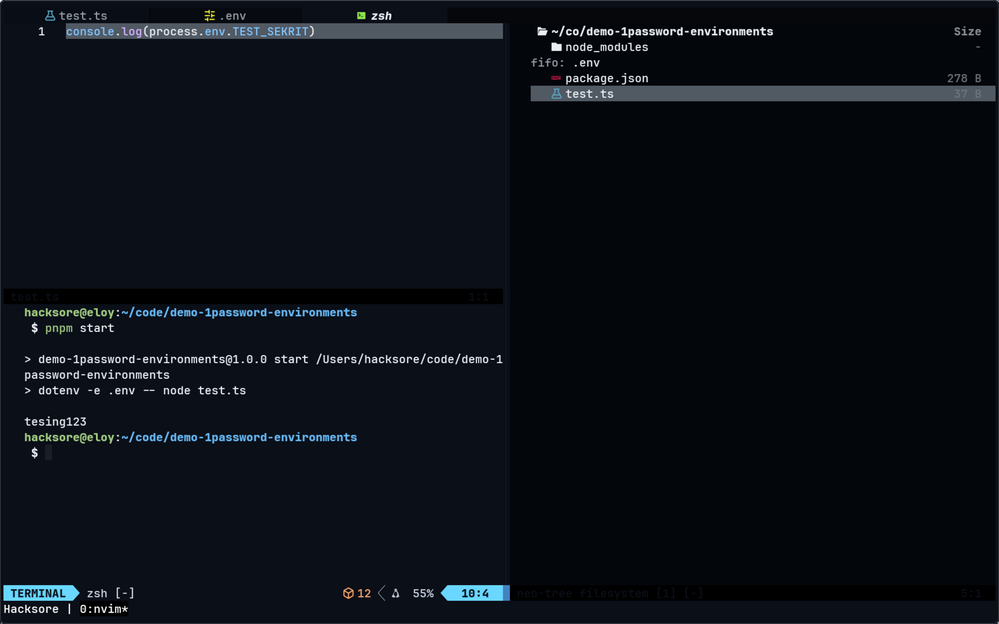This screenshot has height=624, width=999.
Task: Click the terminal icon on zsh tab
Action: tap(361, 16)
